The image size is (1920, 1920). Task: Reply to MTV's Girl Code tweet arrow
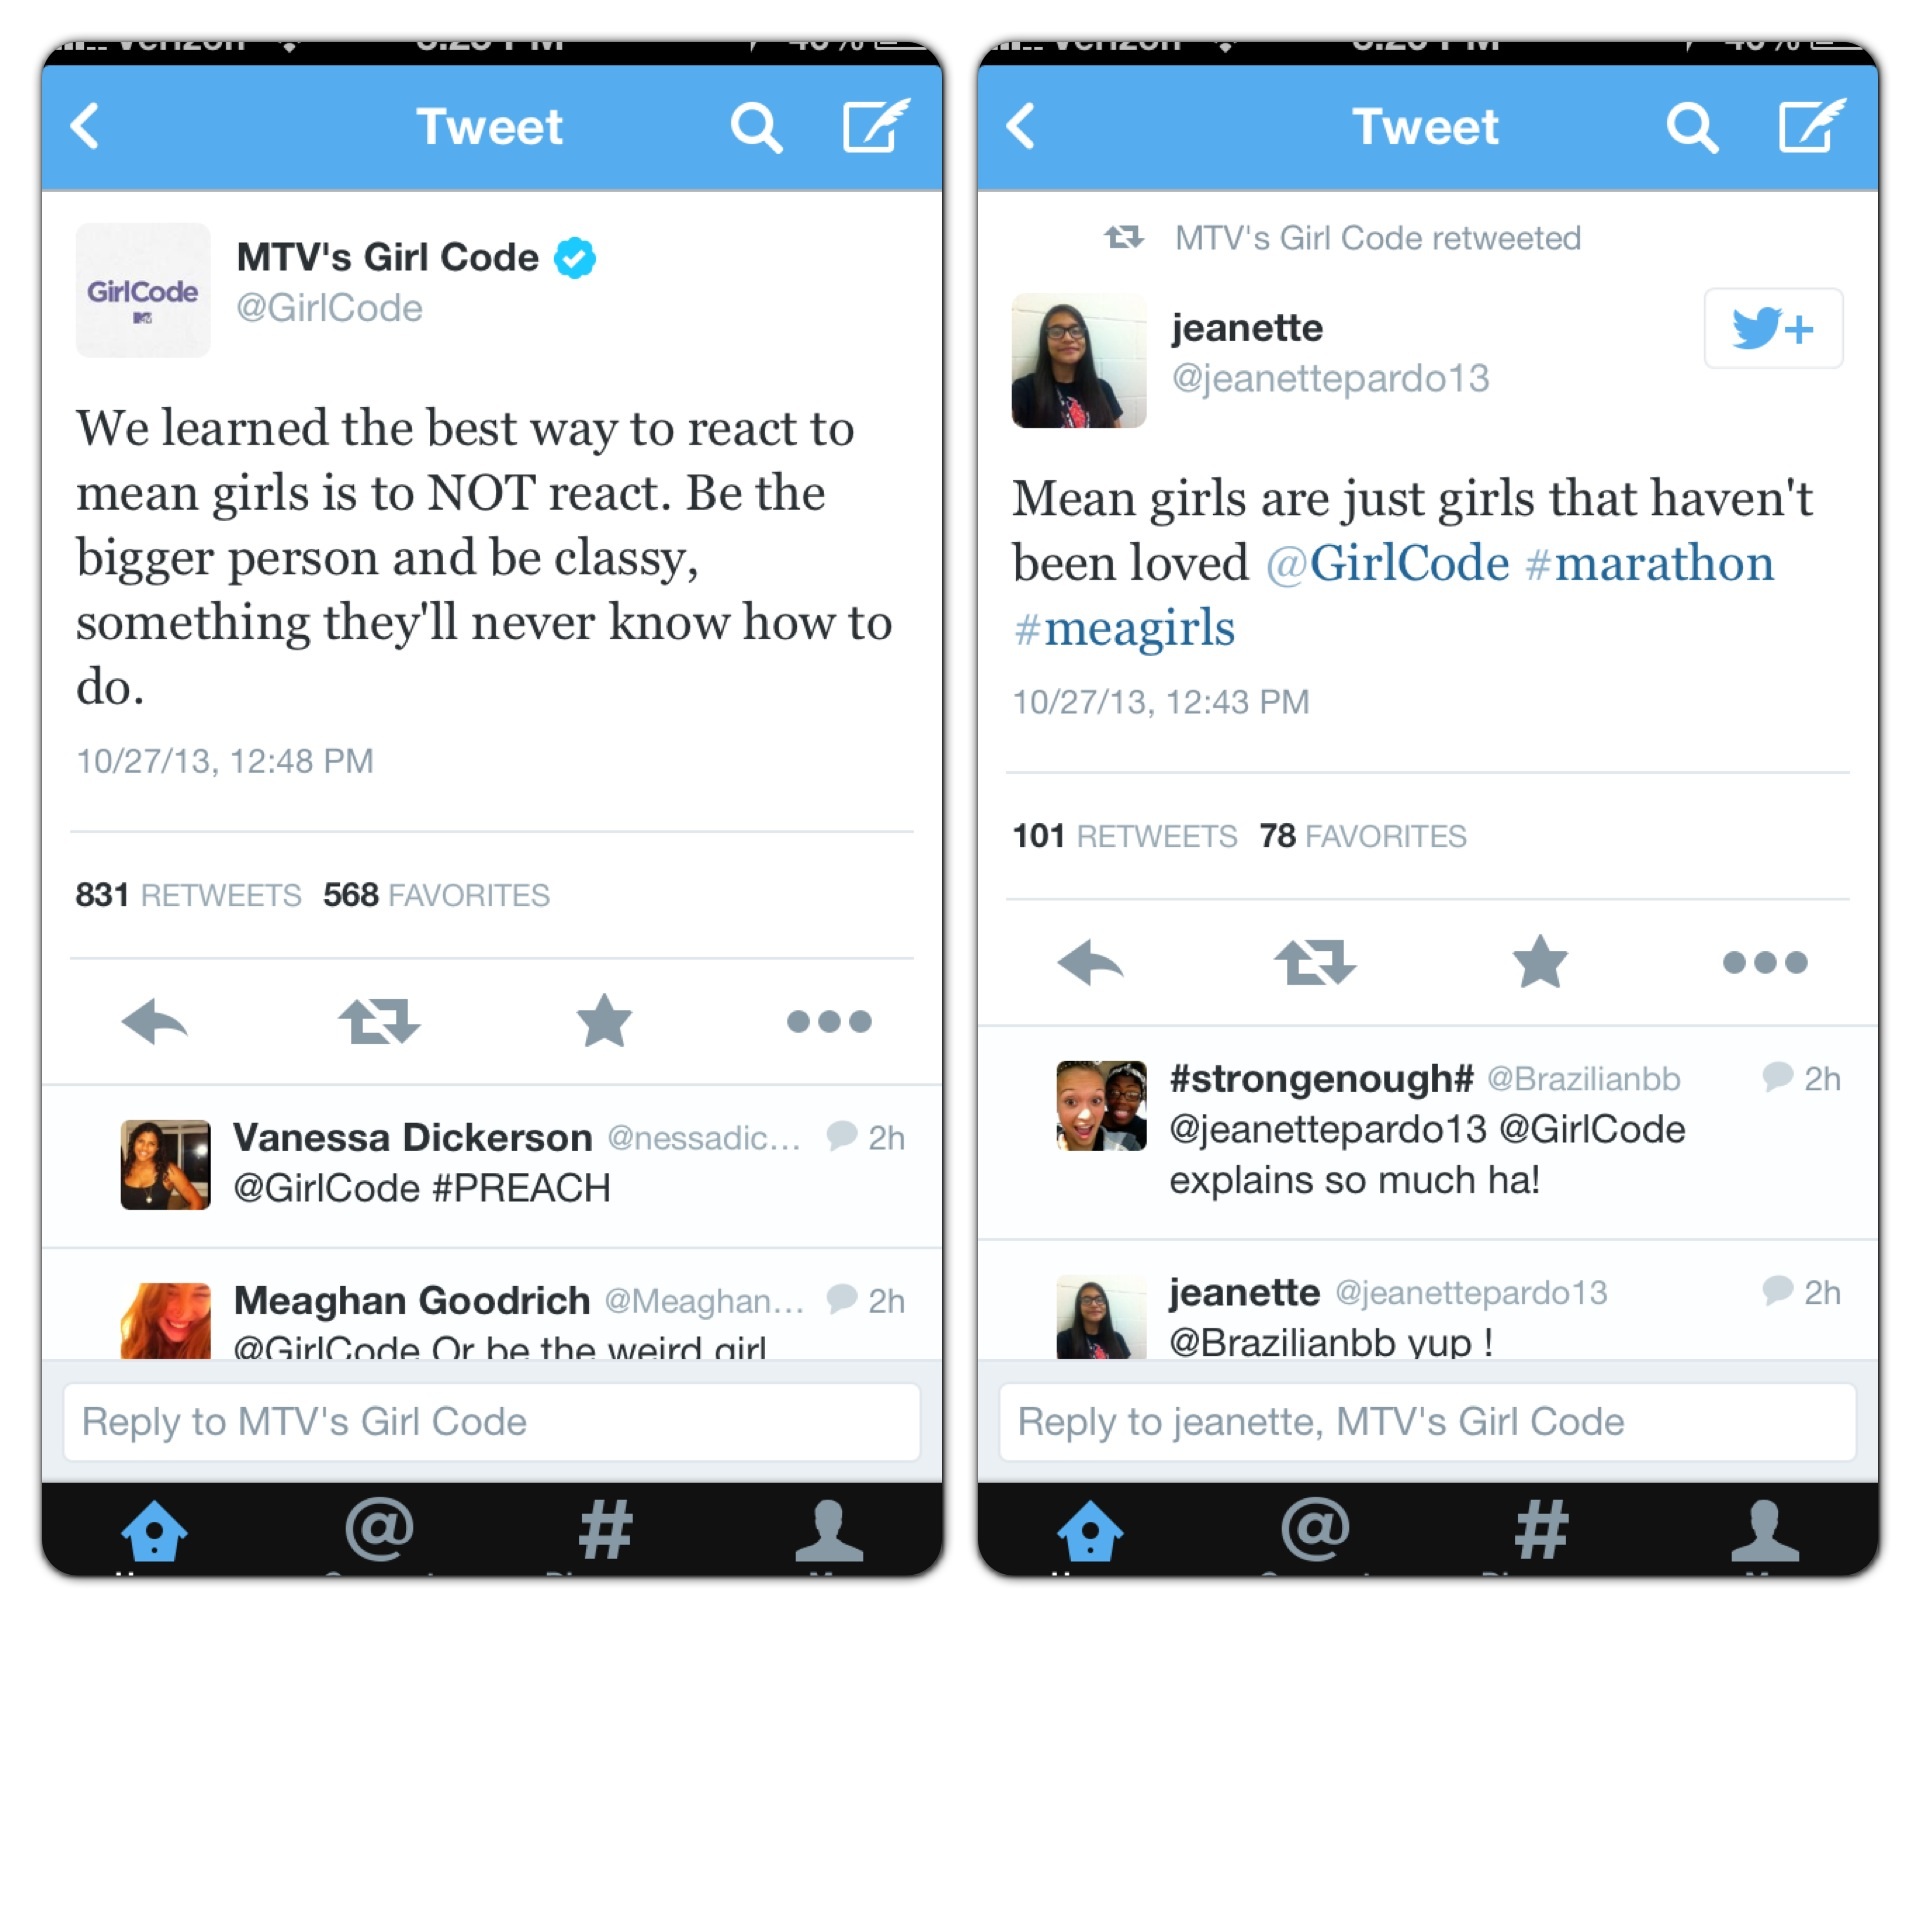[x=155, y=1021]
